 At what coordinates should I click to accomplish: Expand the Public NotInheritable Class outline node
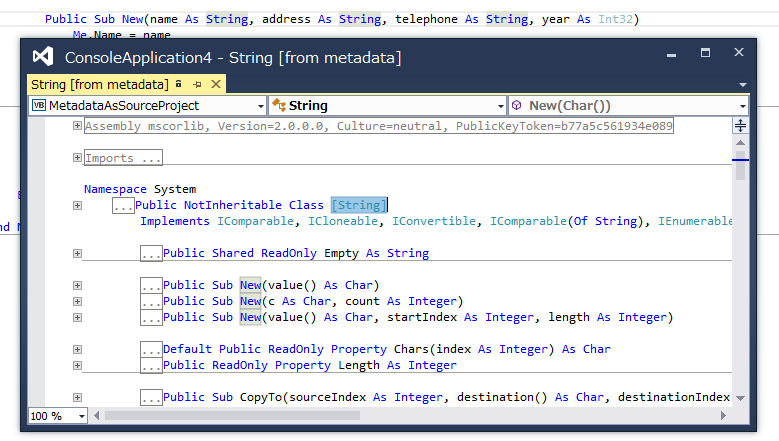click(77, 206)
